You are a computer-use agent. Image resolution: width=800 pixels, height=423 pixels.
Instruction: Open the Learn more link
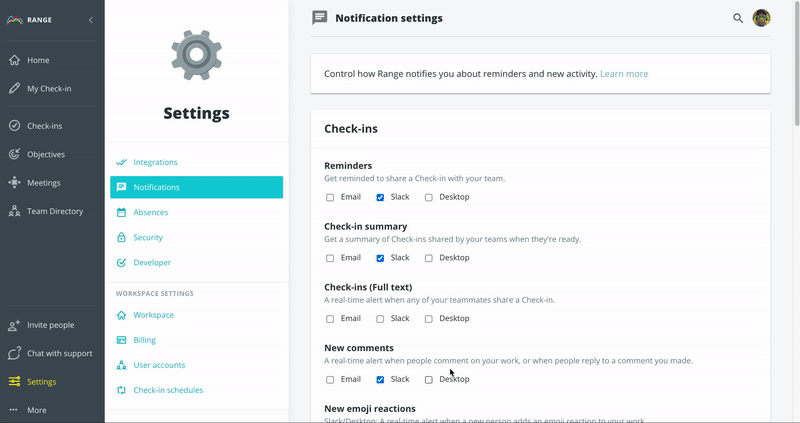tap(624, 74)
